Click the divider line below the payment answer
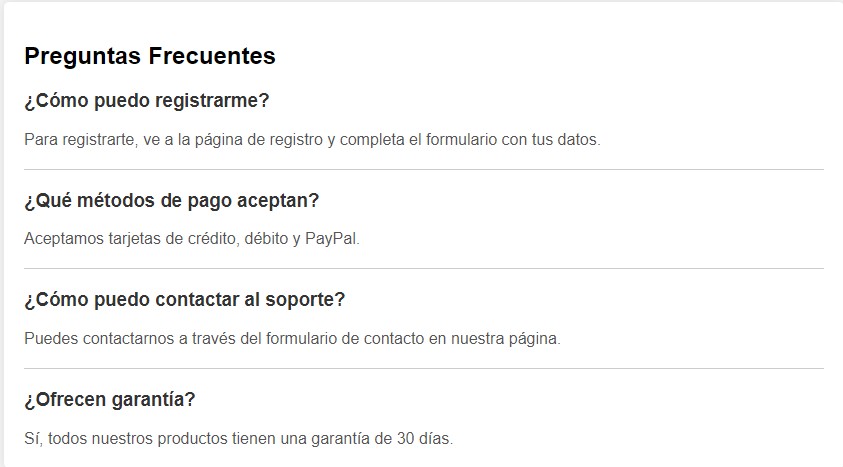This screenshot has height=467, width=843. click(423, 269)
